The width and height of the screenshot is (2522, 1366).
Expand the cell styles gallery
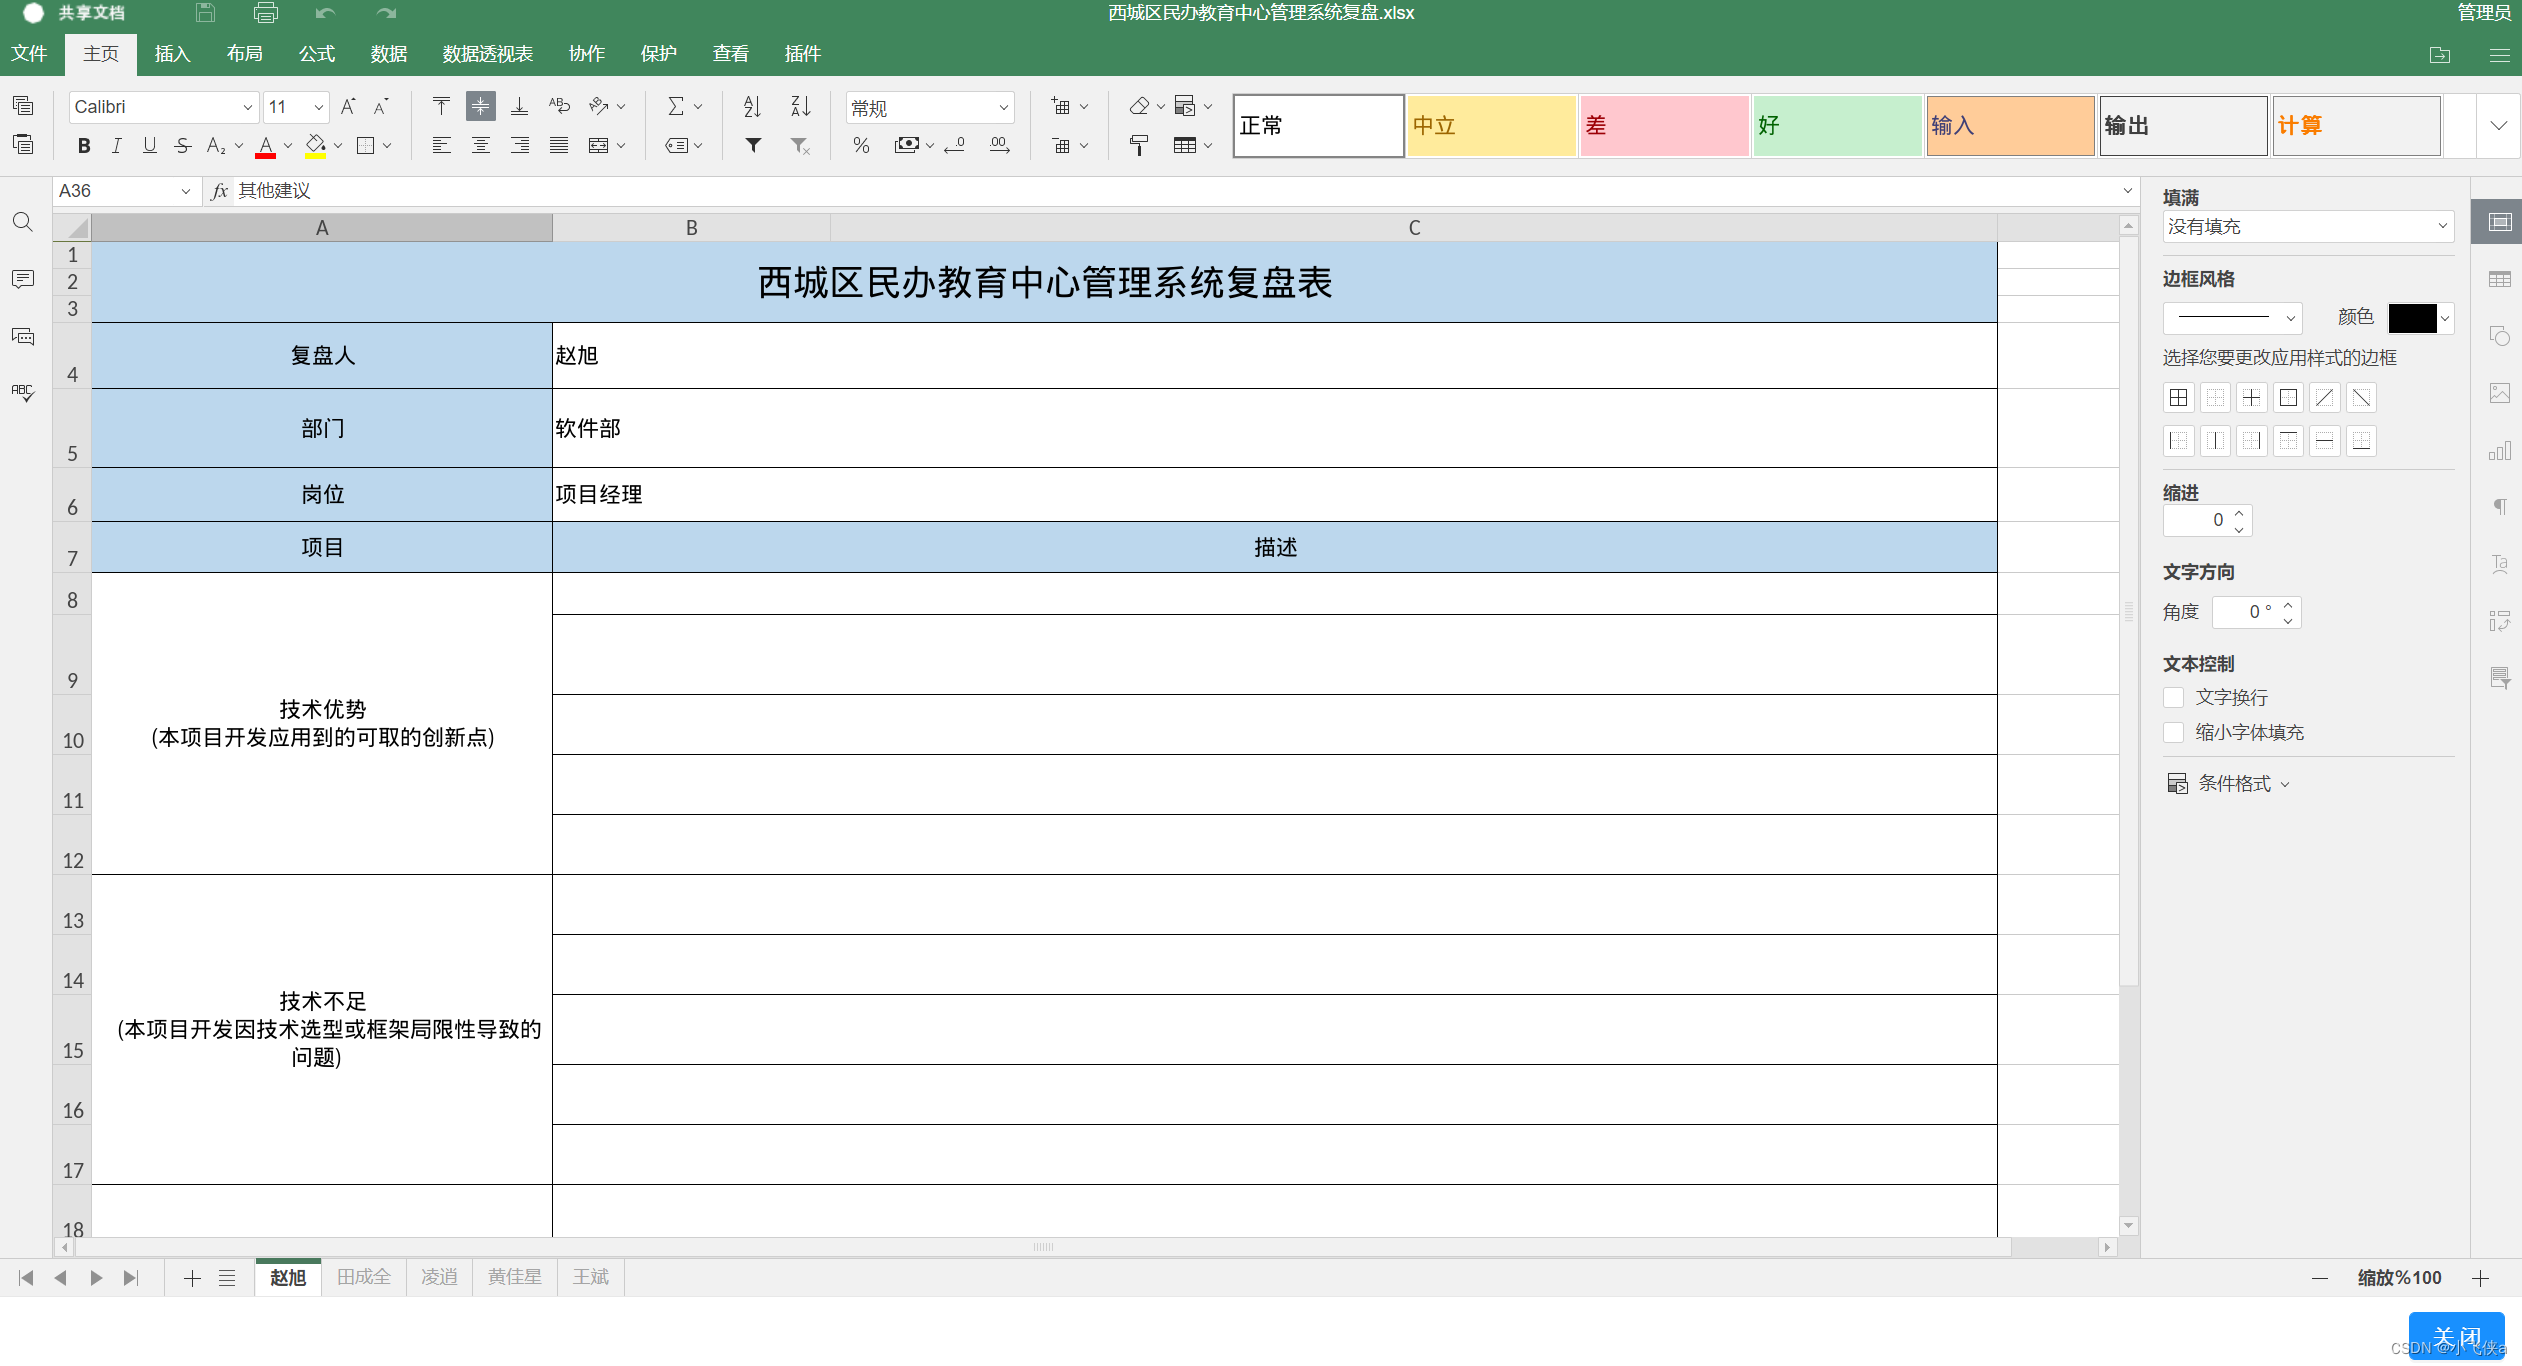point(2499,126)
